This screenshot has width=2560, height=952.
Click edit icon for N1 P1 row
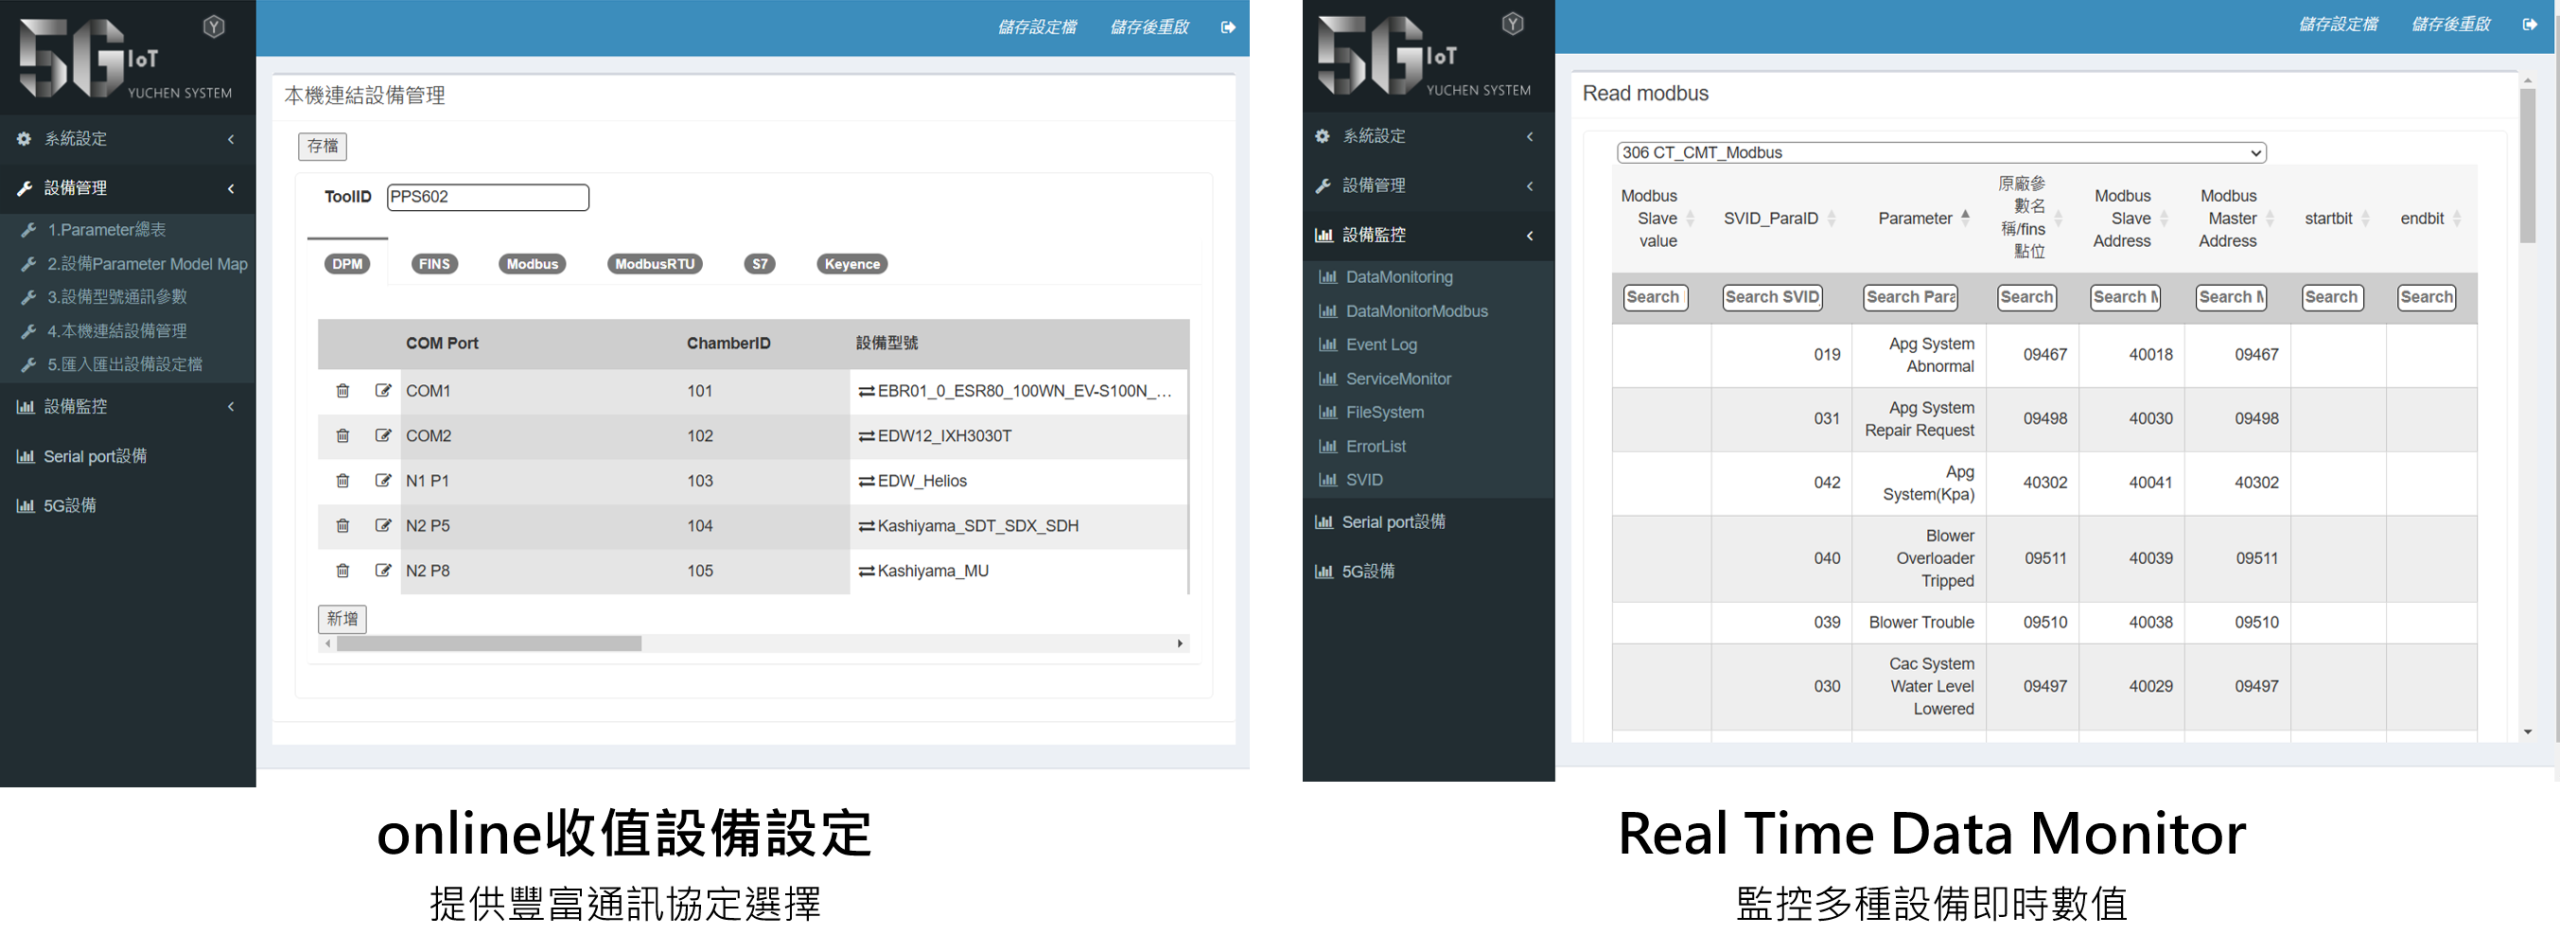click(x=383, y=481)
